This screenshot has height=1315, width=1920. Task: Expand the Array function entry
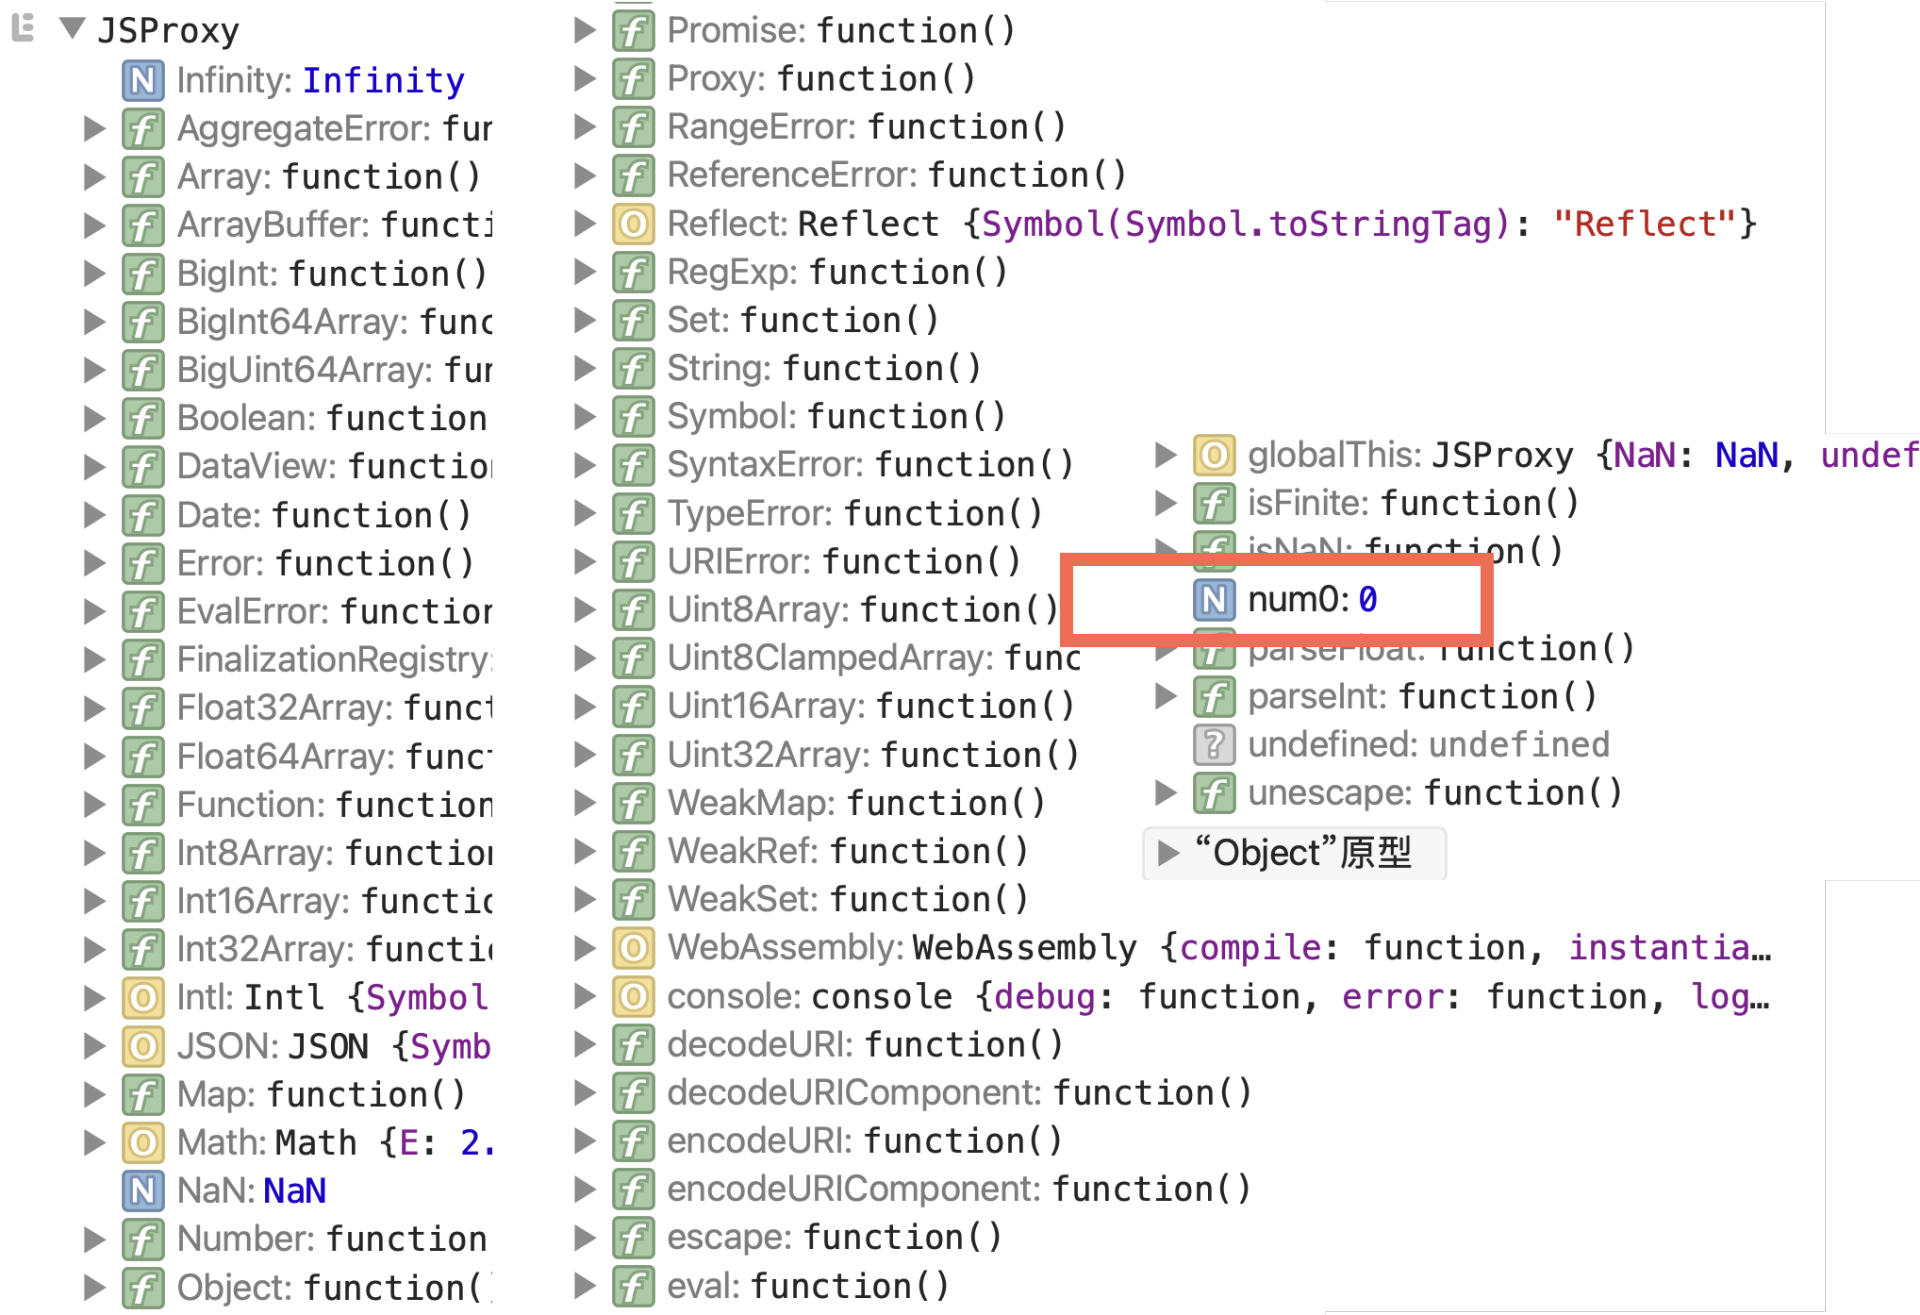94,177
